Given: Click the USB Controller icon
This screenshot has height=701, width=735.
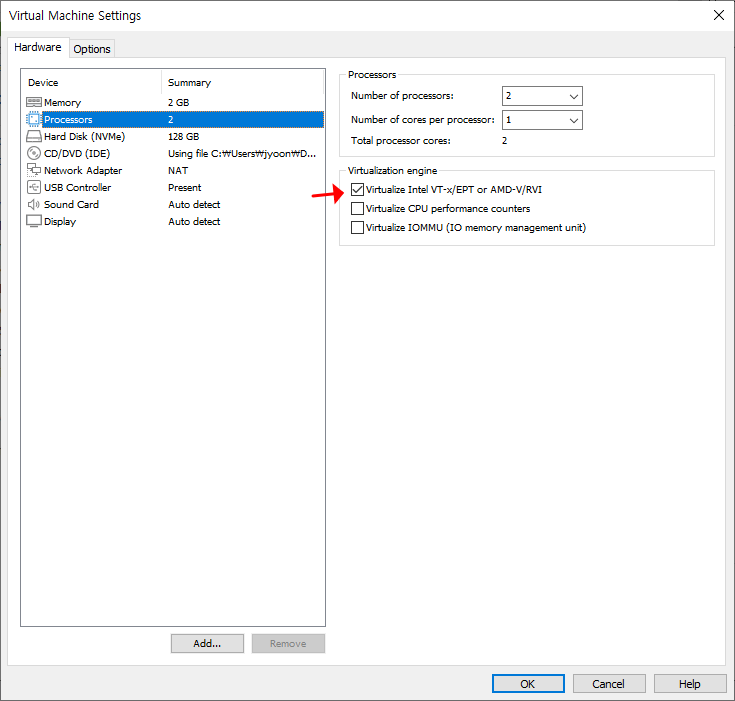Looking at the screenshot, I should pos(34,187).
